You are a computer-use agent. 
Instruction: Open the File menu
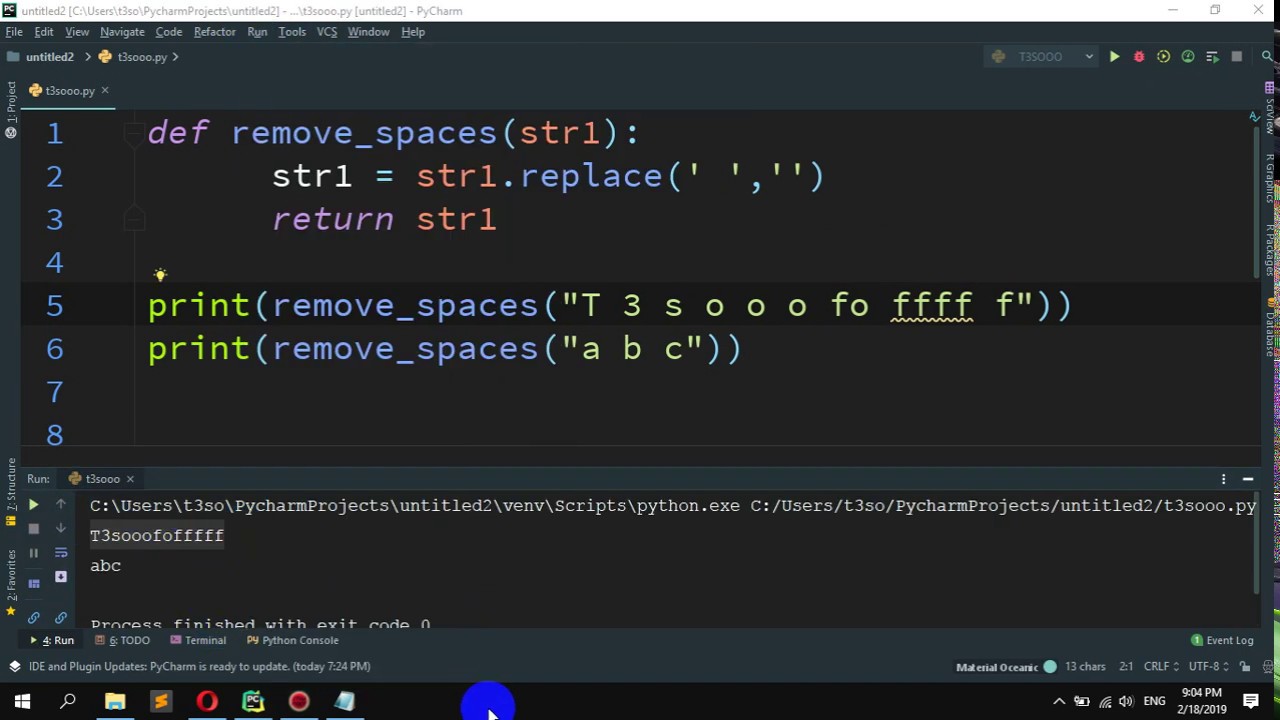14,32
